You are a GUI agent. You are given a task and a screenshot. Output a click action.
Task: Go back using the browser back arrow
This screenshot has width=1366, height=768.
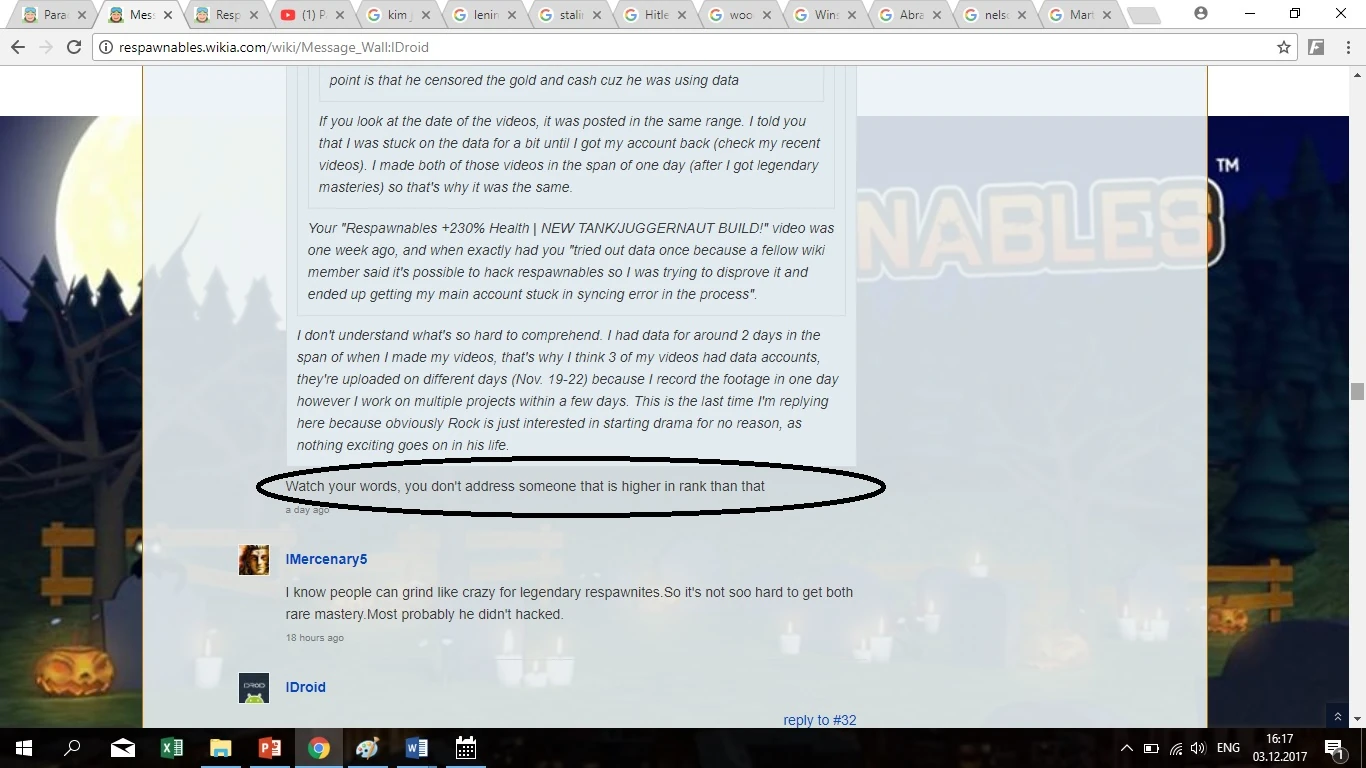click(x=18, y=47)
